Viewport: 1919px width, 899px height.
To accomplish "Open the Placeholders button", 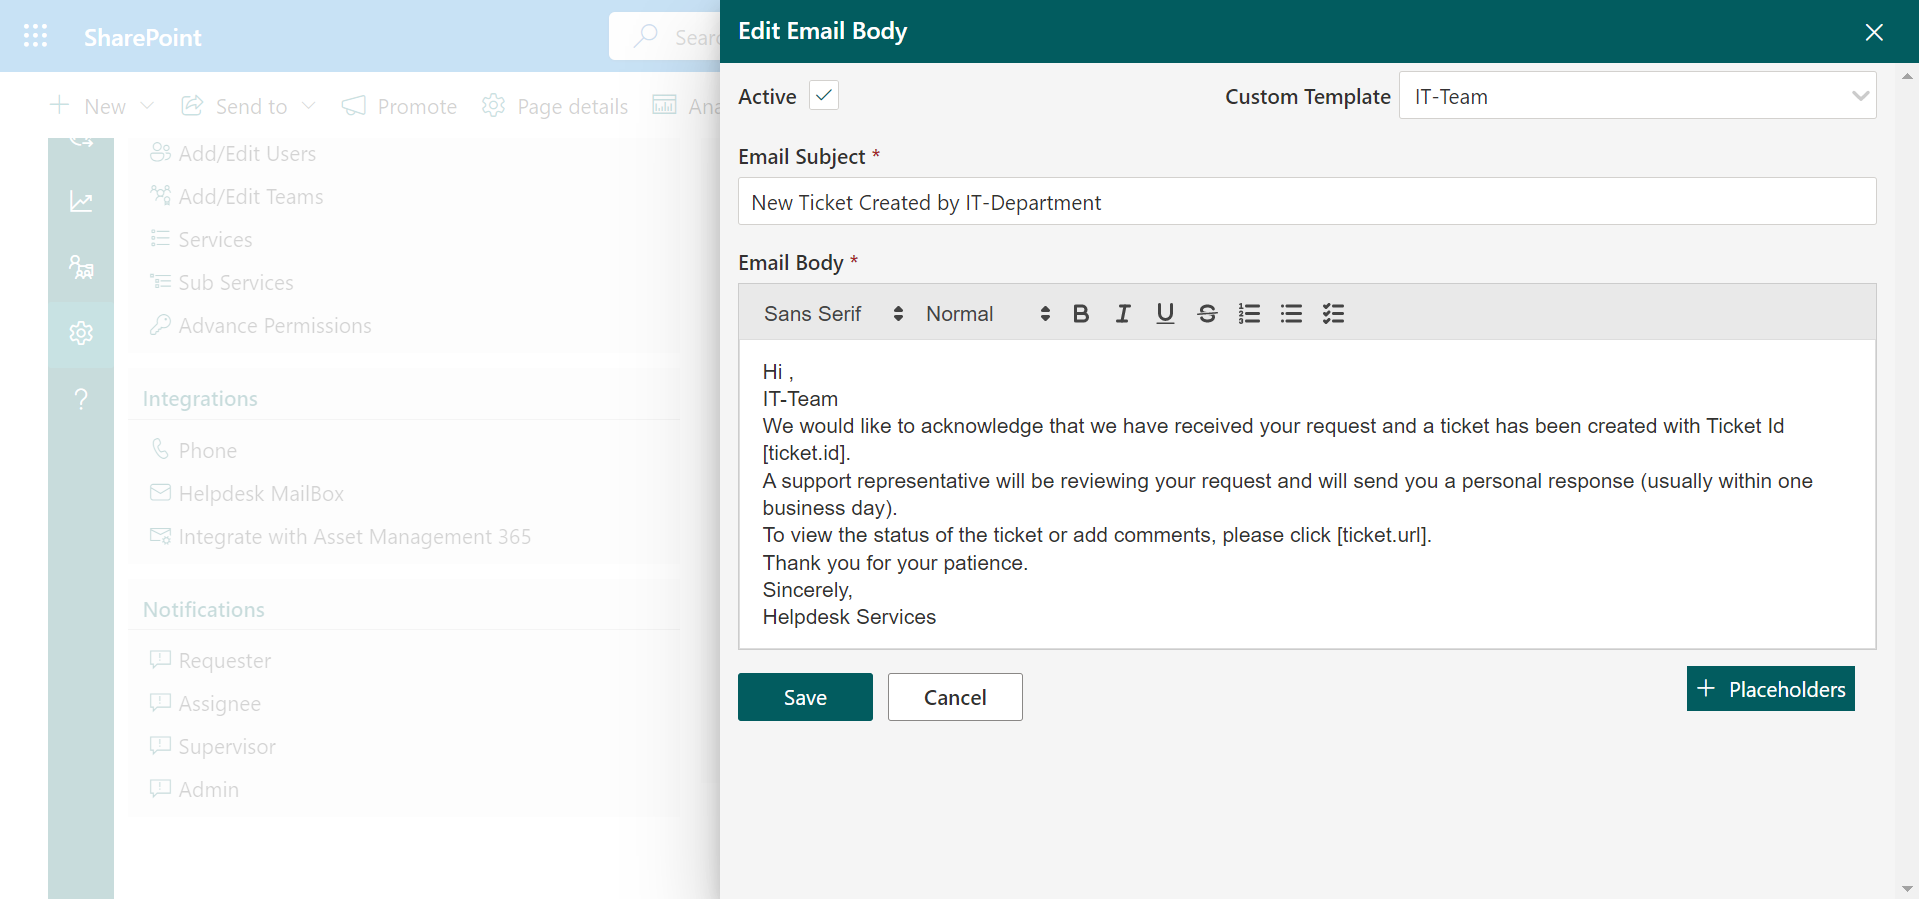I will tap(1770, 689).
